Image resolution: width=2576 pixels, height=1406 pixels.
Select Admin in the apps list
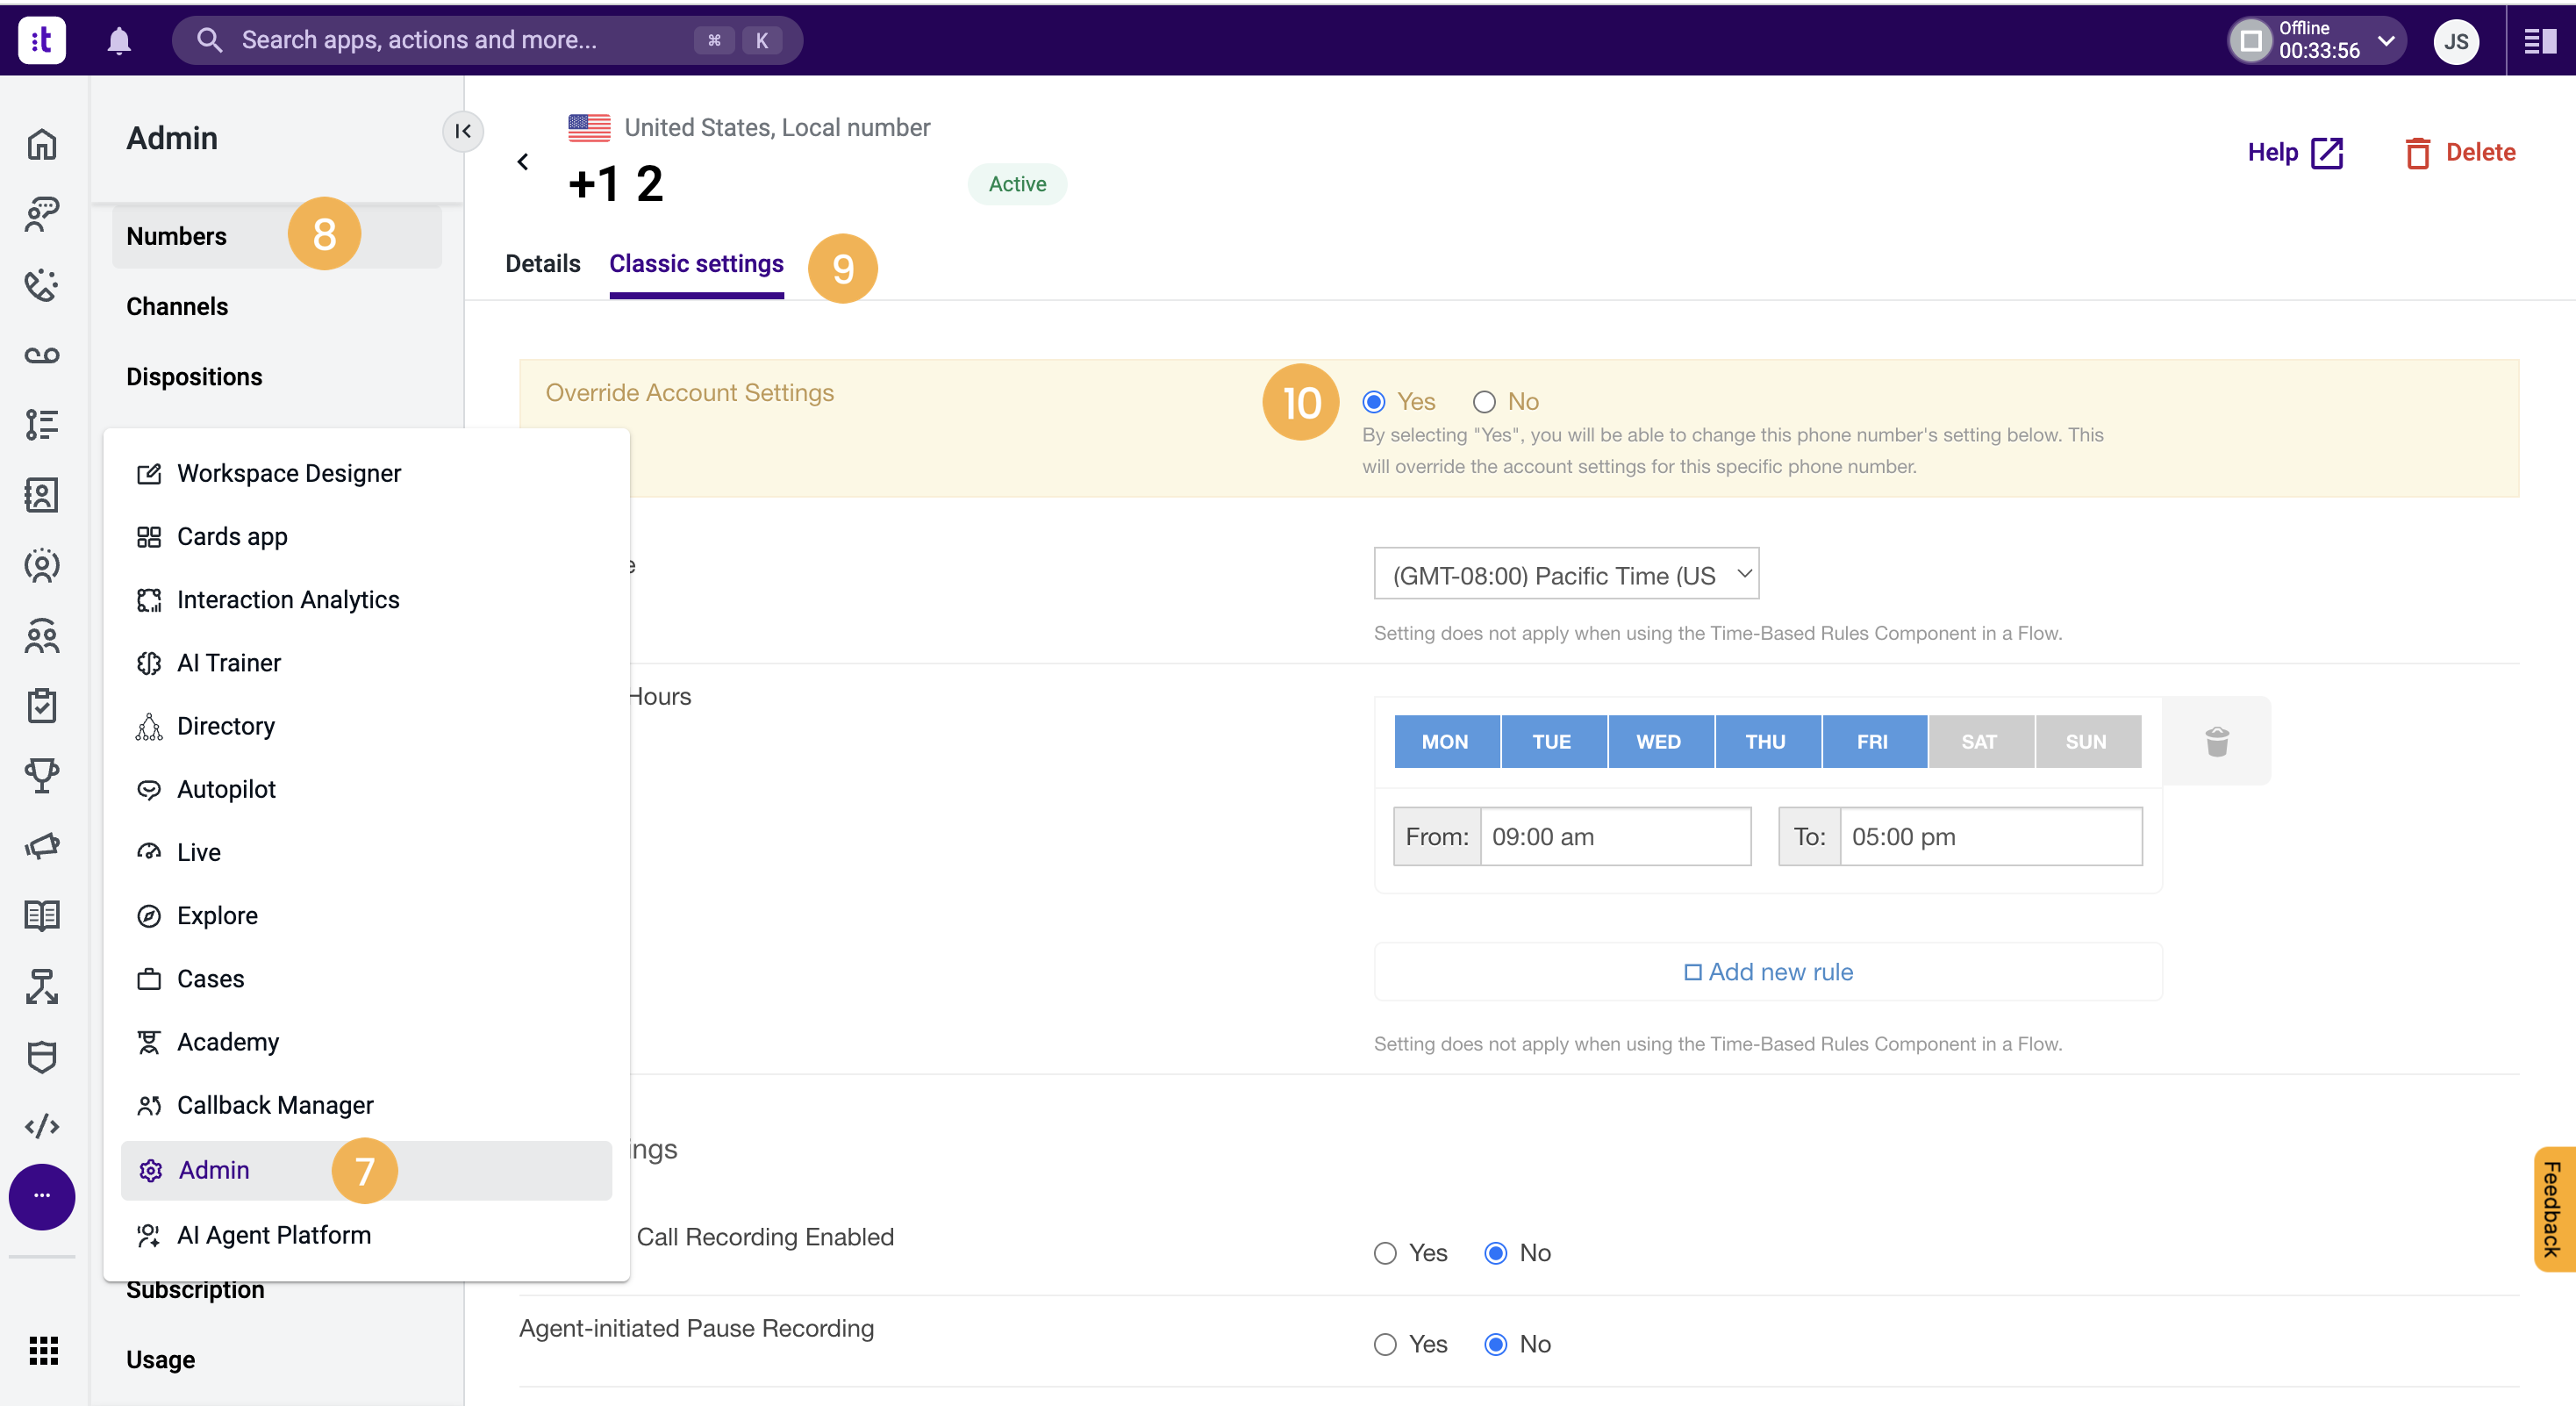coord(366,1170)
